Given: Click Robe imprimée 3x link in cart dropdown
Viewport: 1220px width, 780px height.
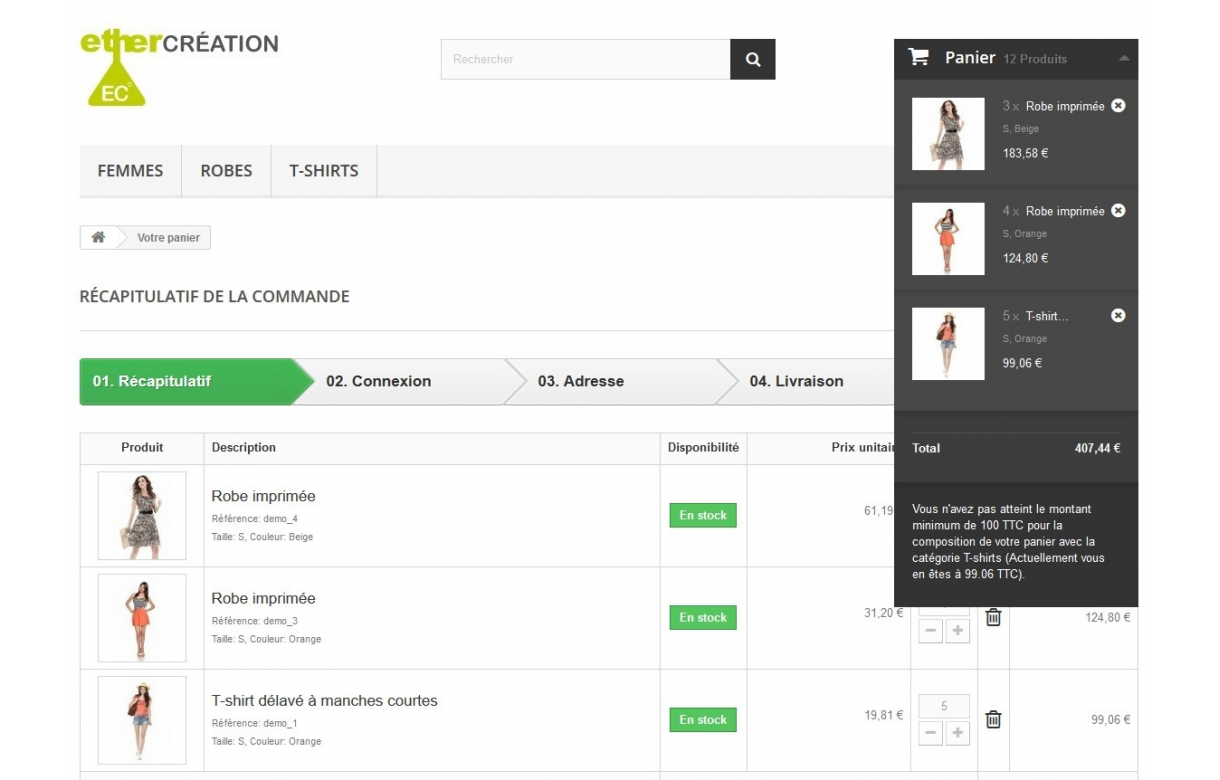Looking at the screenshot, I should 1065,106.
